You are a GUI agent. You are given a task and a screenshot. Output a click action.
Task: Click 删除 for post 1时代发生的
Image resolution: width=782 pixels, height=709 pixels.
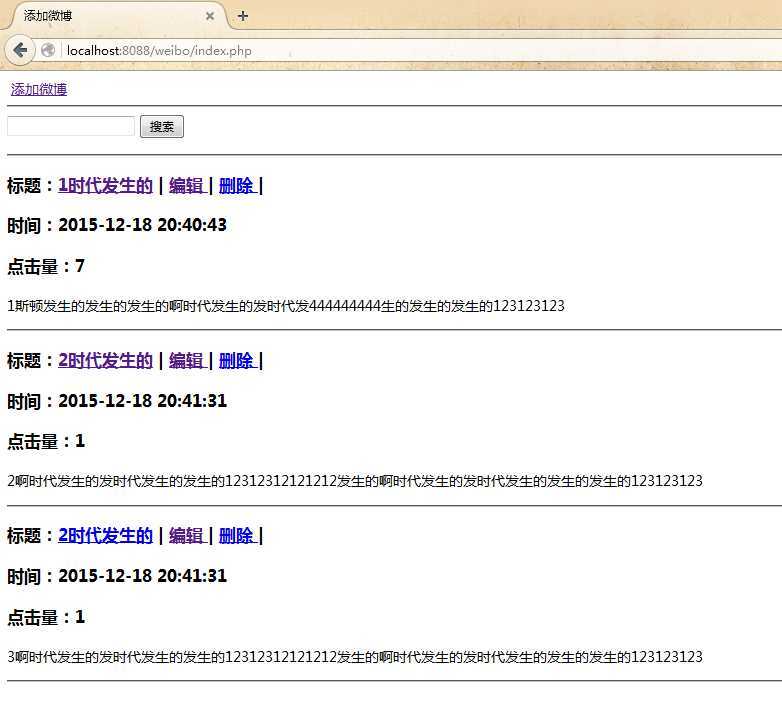[x=237, y=185]
